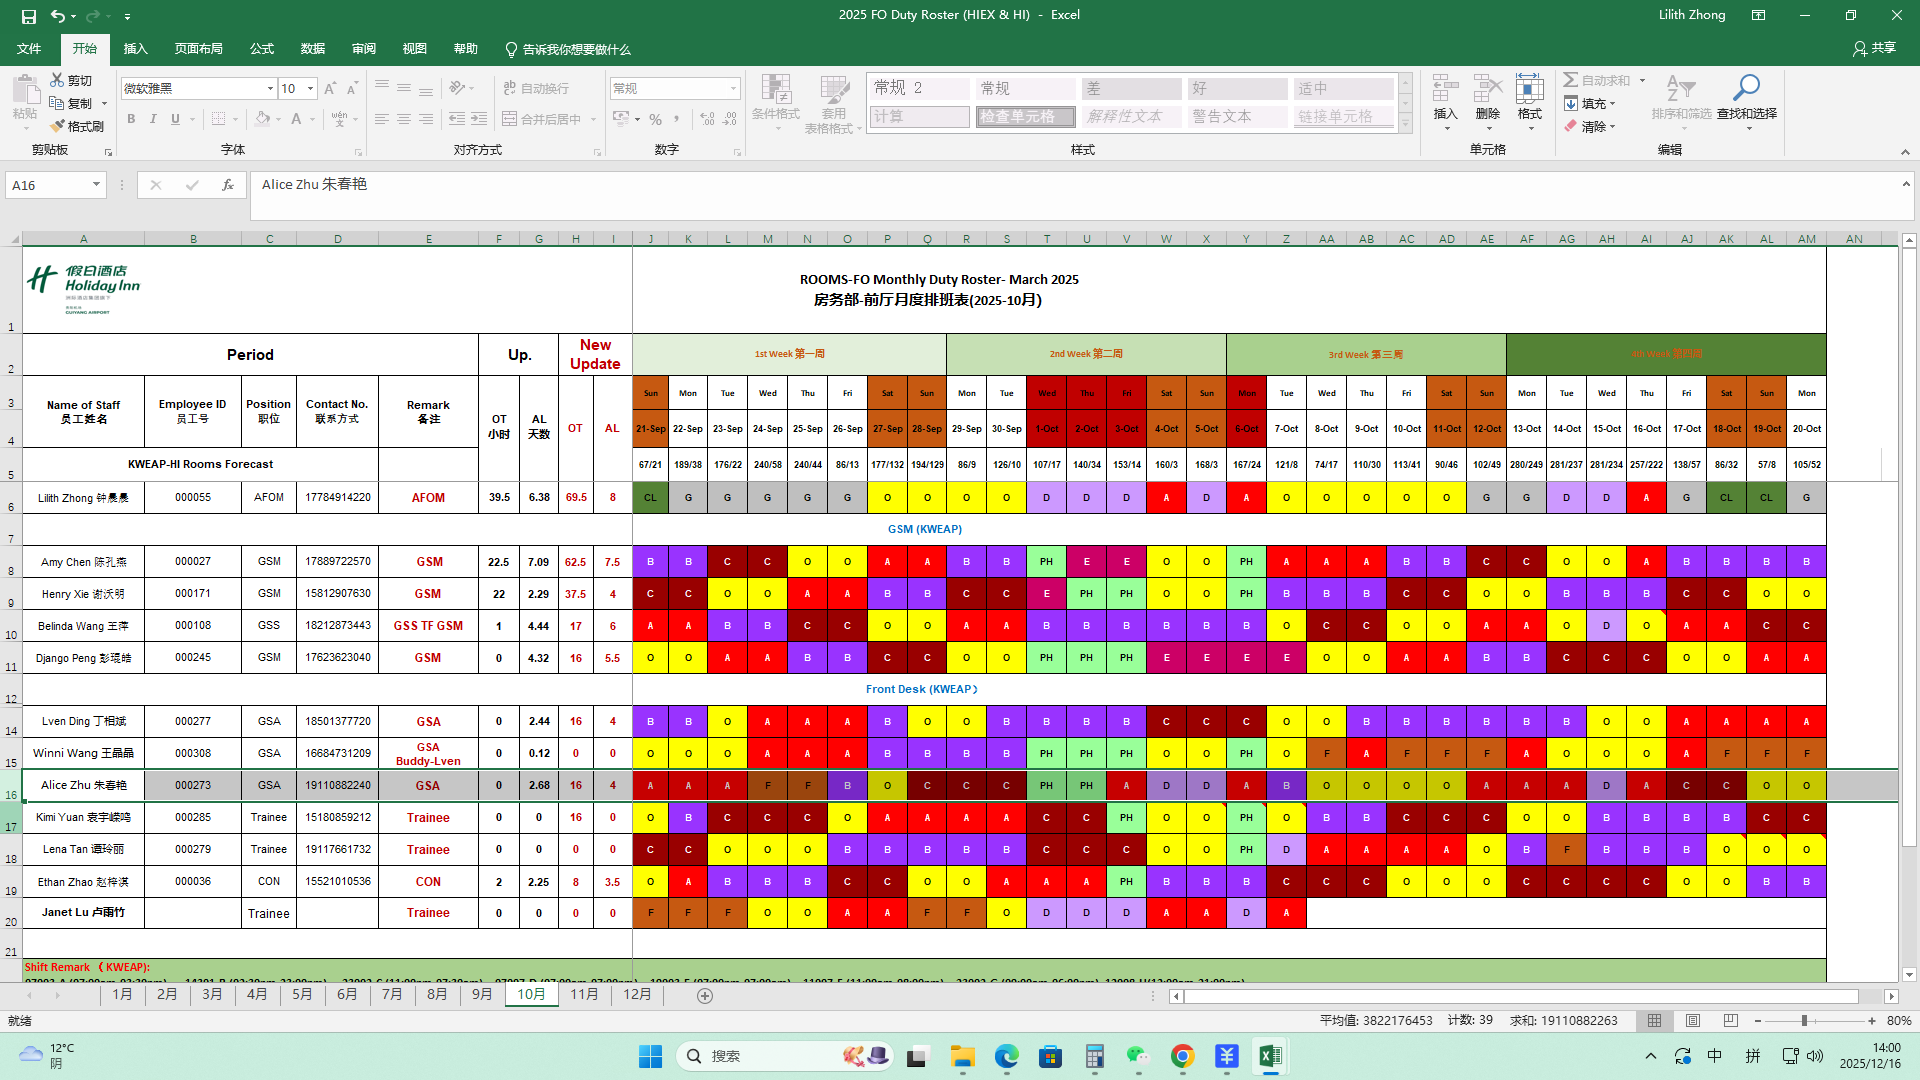Toggle Bold formatting

click(x=131, y=119)
